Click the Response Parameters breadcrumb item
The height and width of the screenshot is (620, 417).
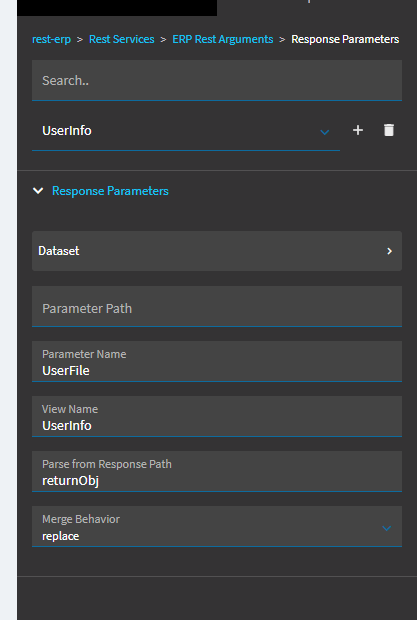(x=345, y=39)
